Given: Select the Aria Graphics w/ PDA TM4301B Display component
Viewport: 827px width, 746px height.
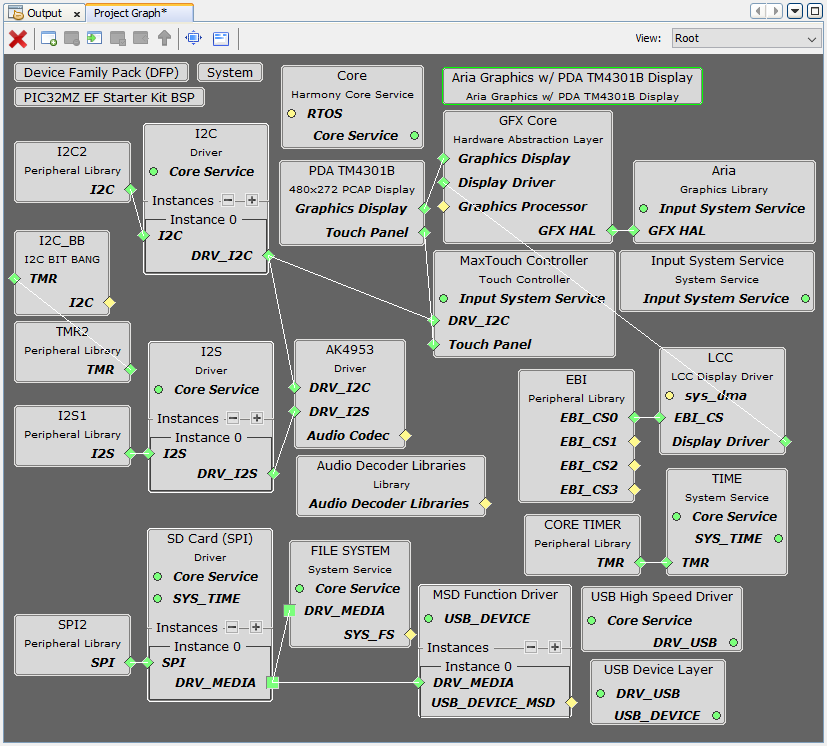Looking at the screenshot, I should [572, 86].
